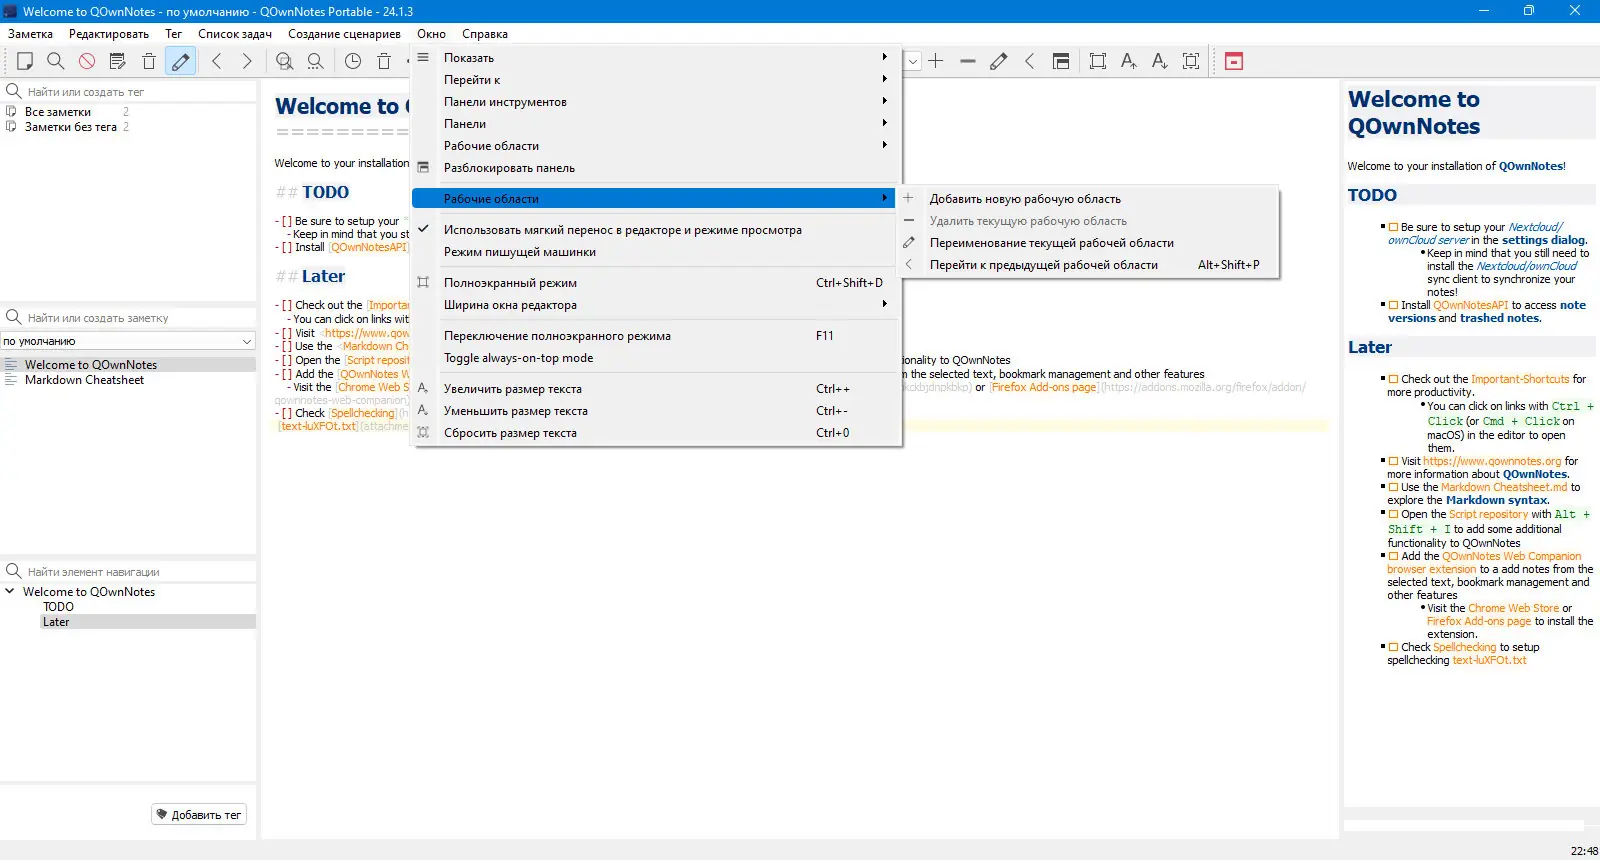Open the 'Создание сценариев' menu
Image resolution: width=1600 pixels, height=860 pixels.
344,34
